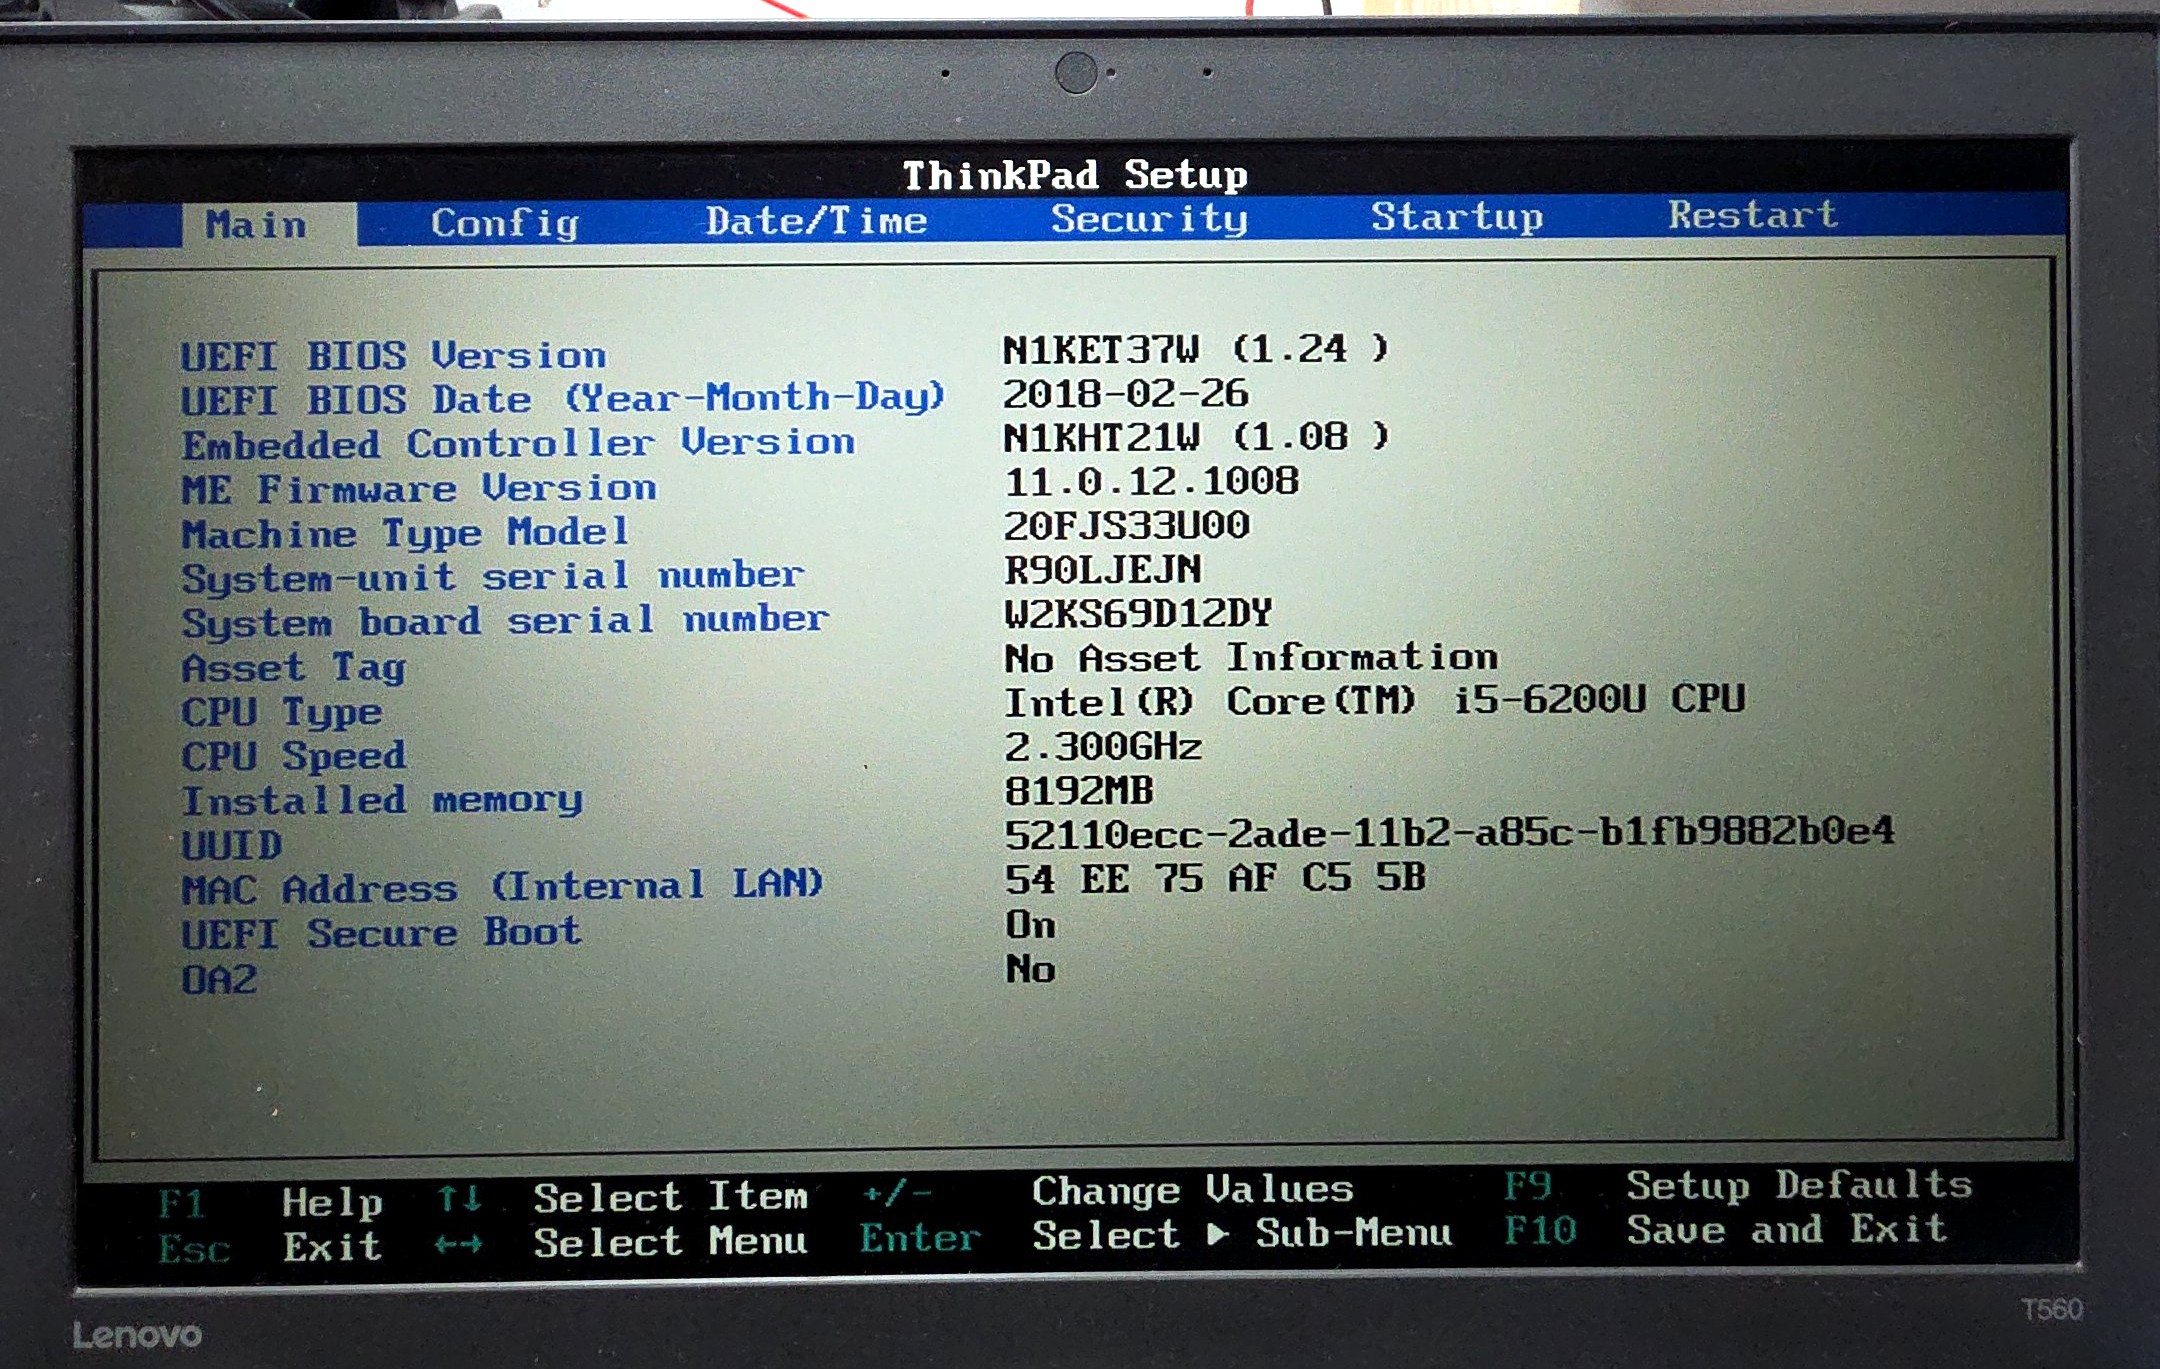Click the ThinkPad Setup title

click(1075, 175)
